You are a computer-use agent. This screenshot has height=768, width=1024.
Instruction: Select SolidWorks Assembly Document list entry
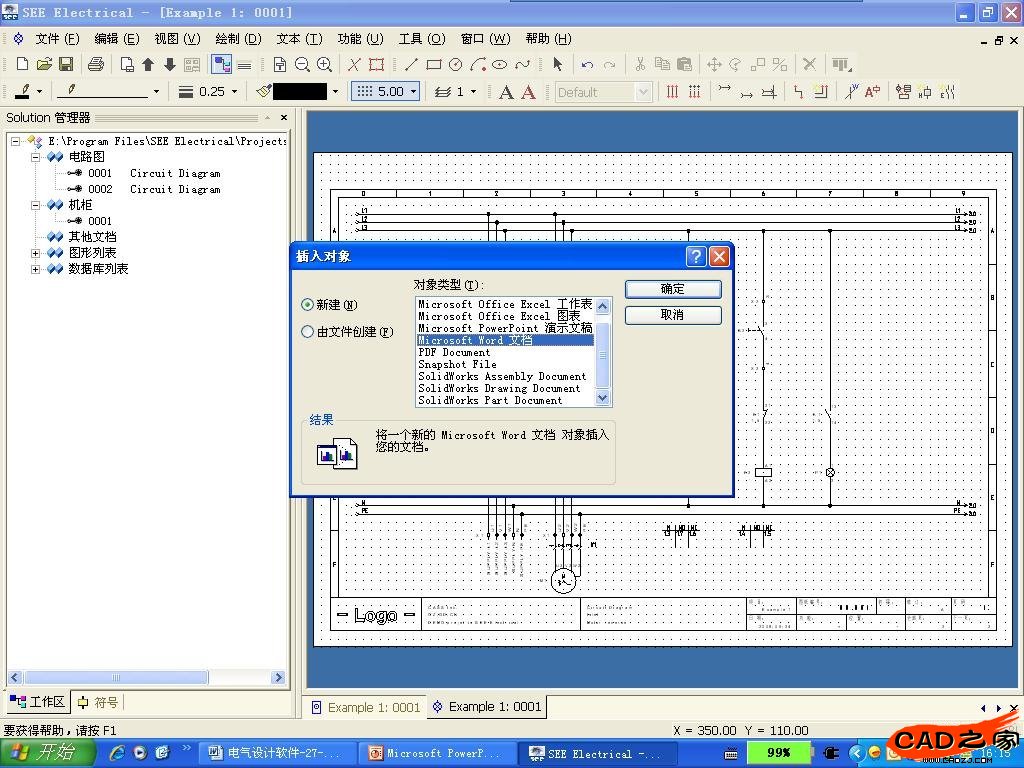pyautogui.click(x=502, y=376)
